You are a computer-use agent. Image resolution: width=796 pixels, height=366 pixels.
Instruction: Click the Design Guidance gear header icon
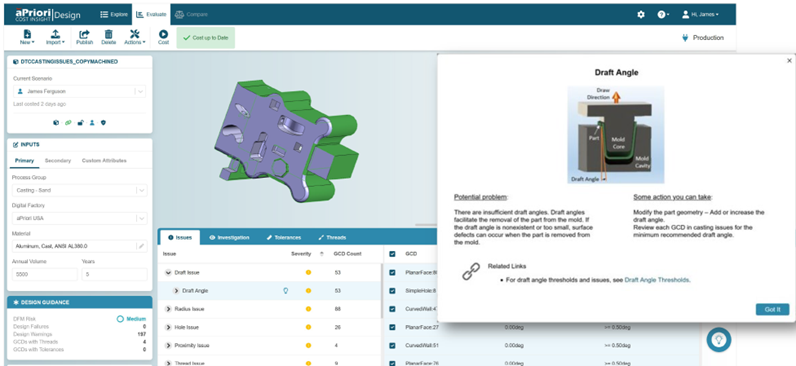coord(16,303)
